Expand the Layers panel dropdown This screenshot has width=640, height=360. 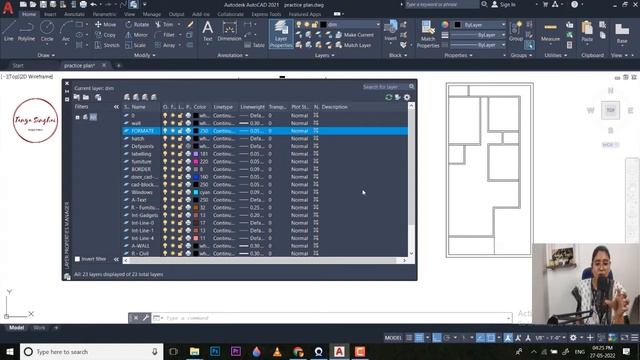[324, 55]
